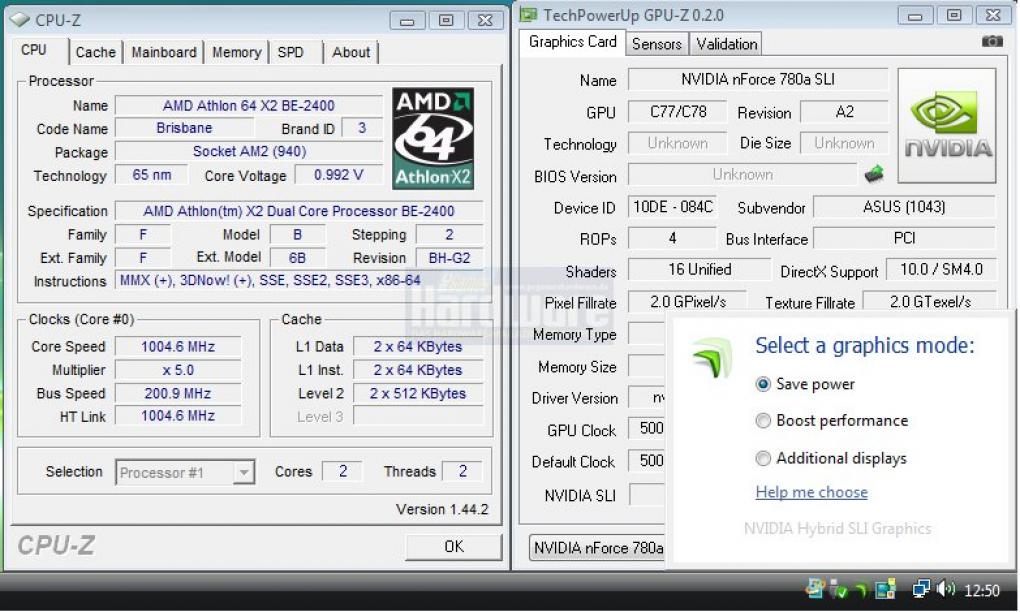
Task: Open the network connections tray icon
Action: pyautogui.click(x=921, y=589)
